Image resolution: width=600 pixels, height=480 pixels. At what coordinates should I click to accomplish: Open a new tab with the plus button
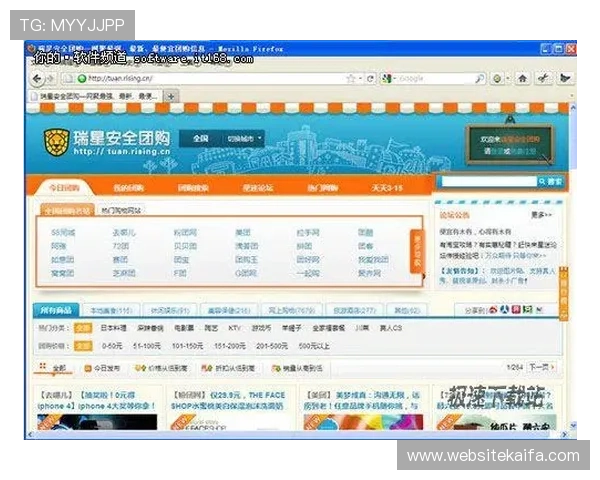(171, 96)
